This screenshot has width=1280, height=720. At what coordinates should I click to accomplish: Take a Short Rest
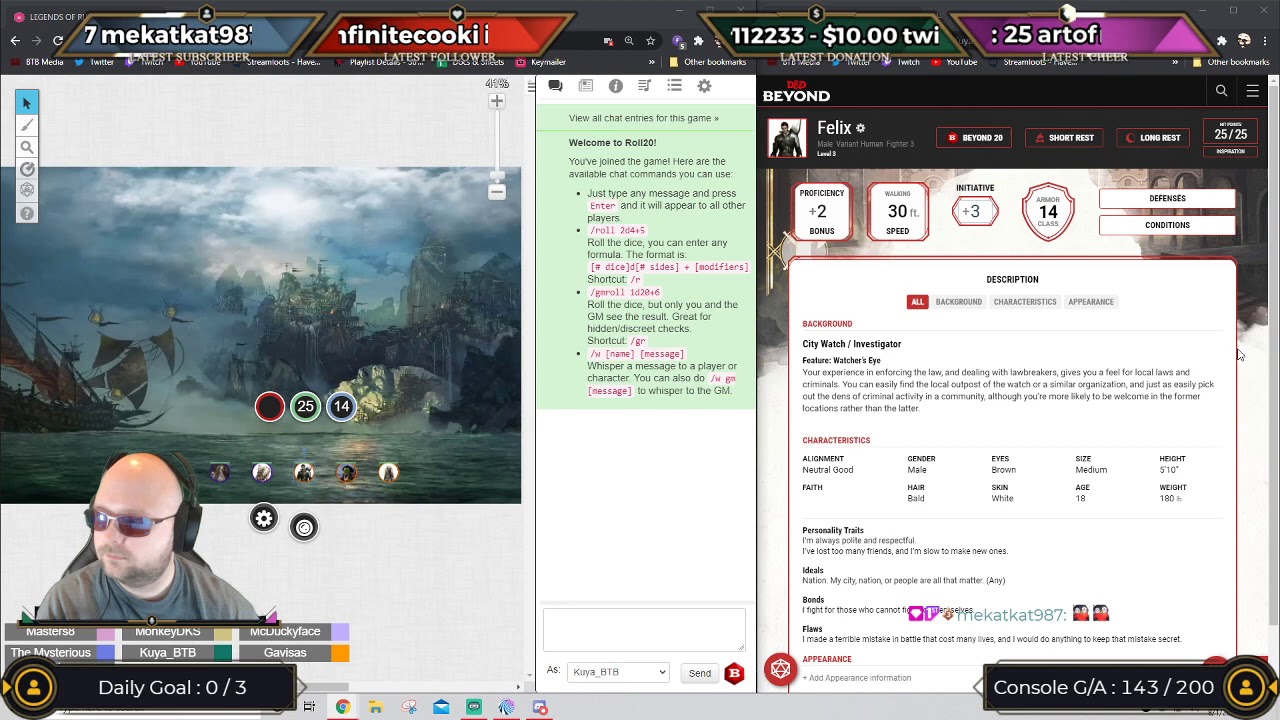coord(1064,138)
